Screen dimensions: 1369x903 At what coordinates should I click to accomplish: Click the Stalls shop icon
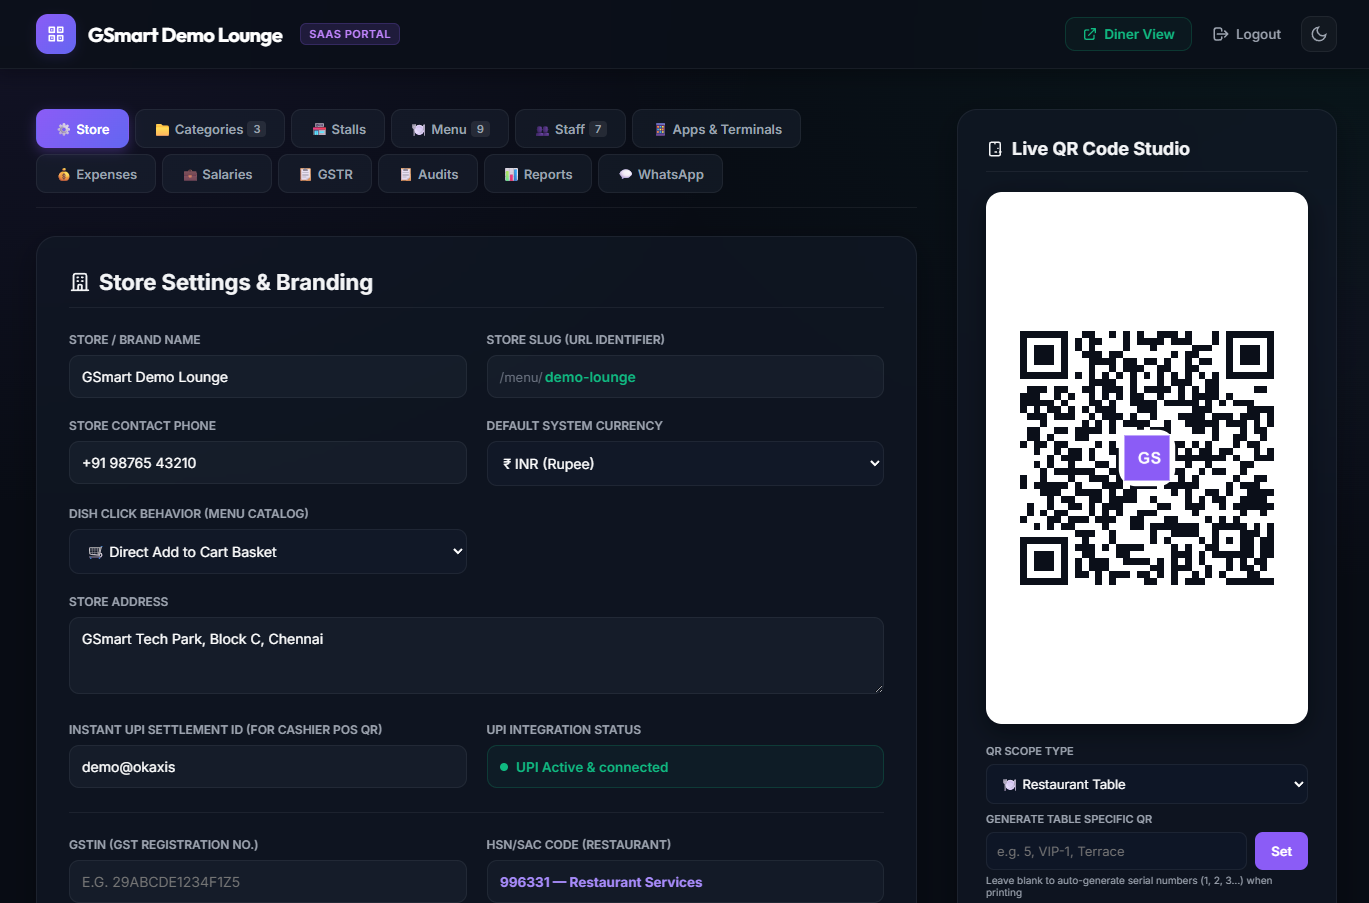tap(319, 130)
